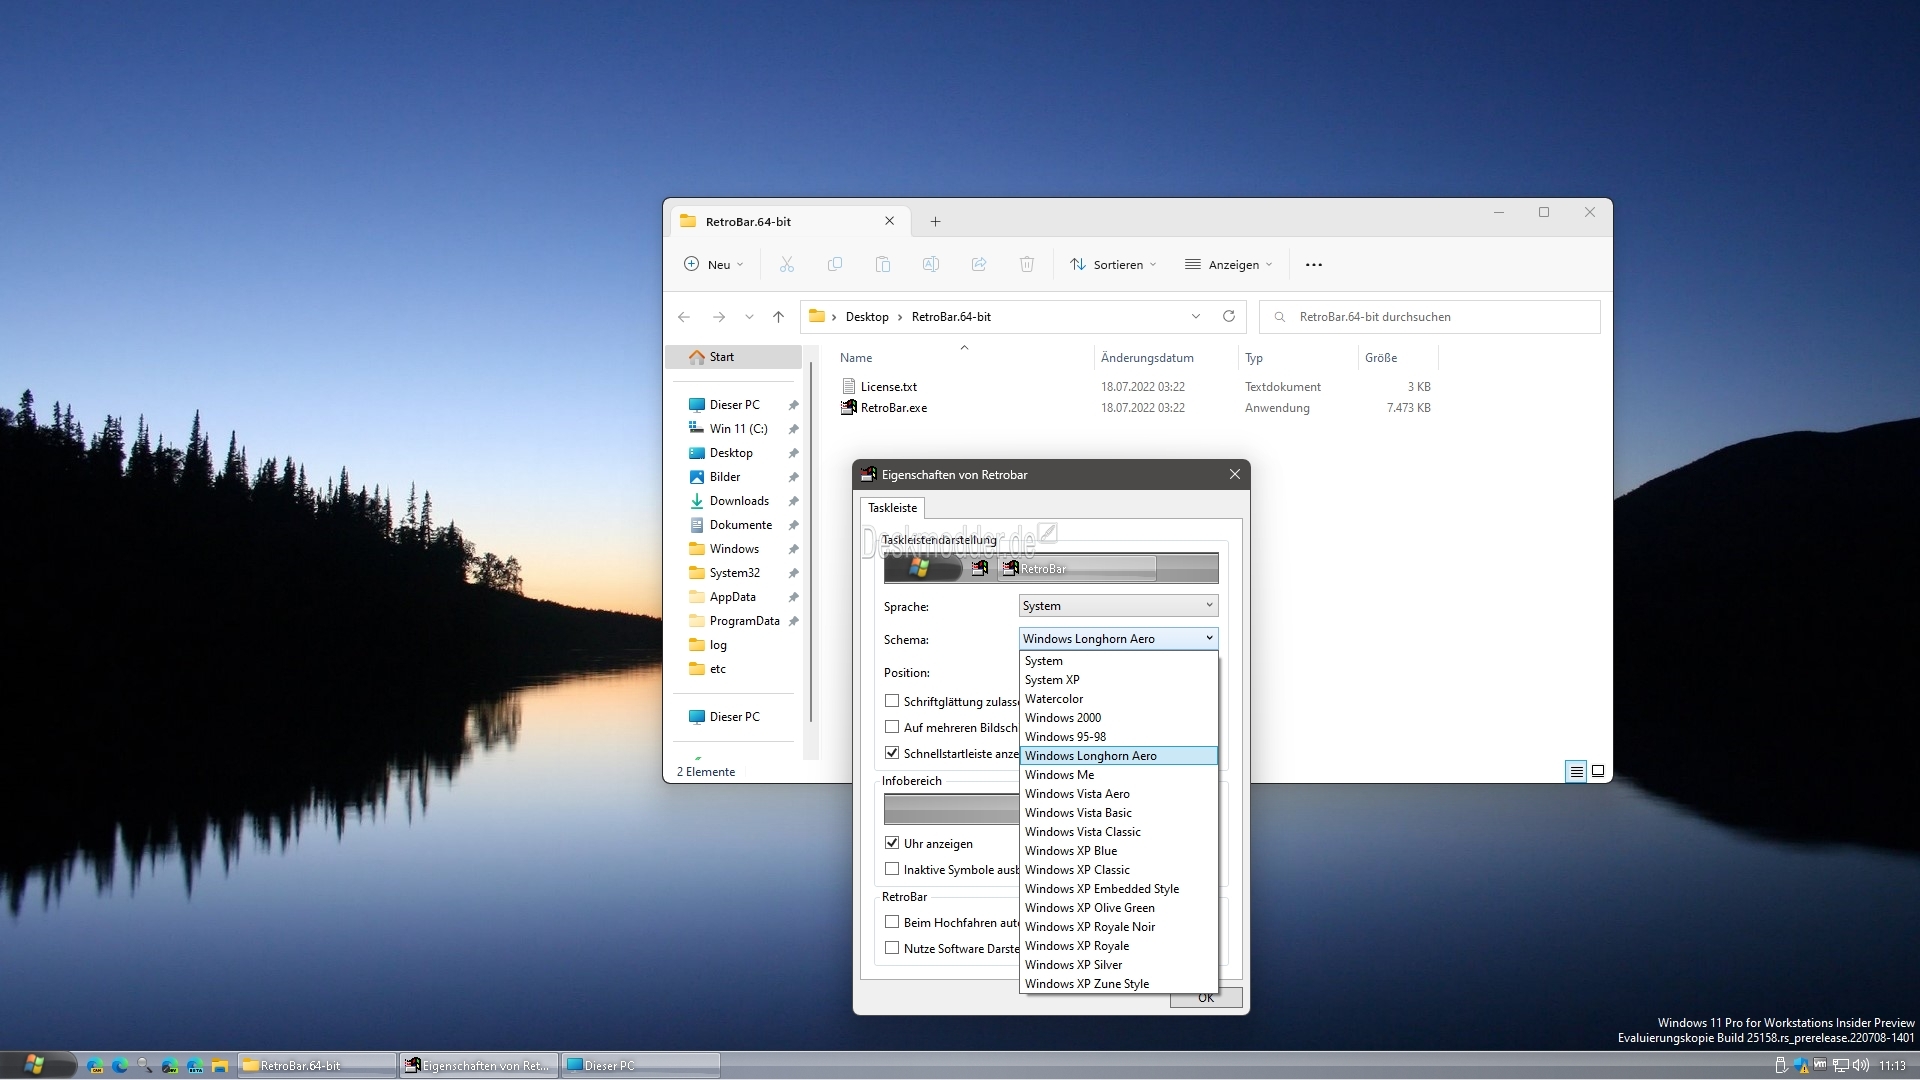Switch to large icons view in Explorer

click(1598, 771)
